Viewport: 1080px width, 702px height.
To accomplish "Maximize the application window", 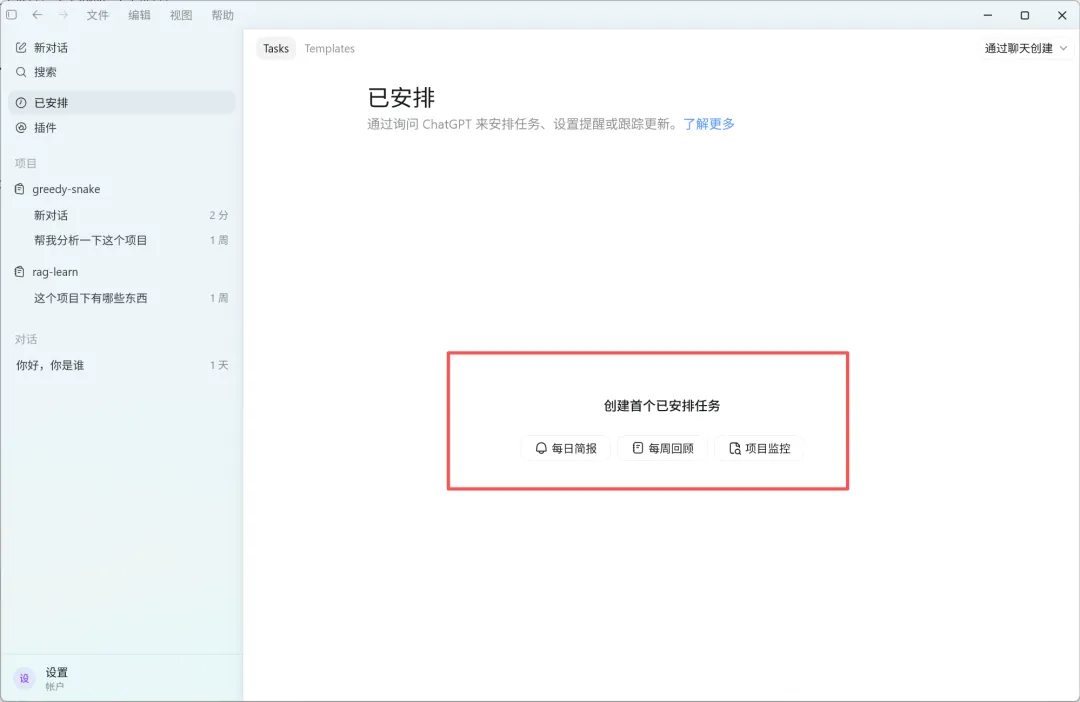I will pos(1025,15).
